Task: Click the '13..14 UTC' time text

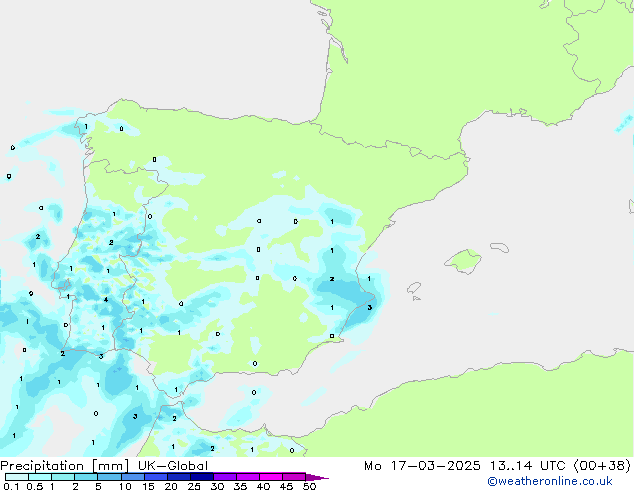Action: (x=527, y=466)
